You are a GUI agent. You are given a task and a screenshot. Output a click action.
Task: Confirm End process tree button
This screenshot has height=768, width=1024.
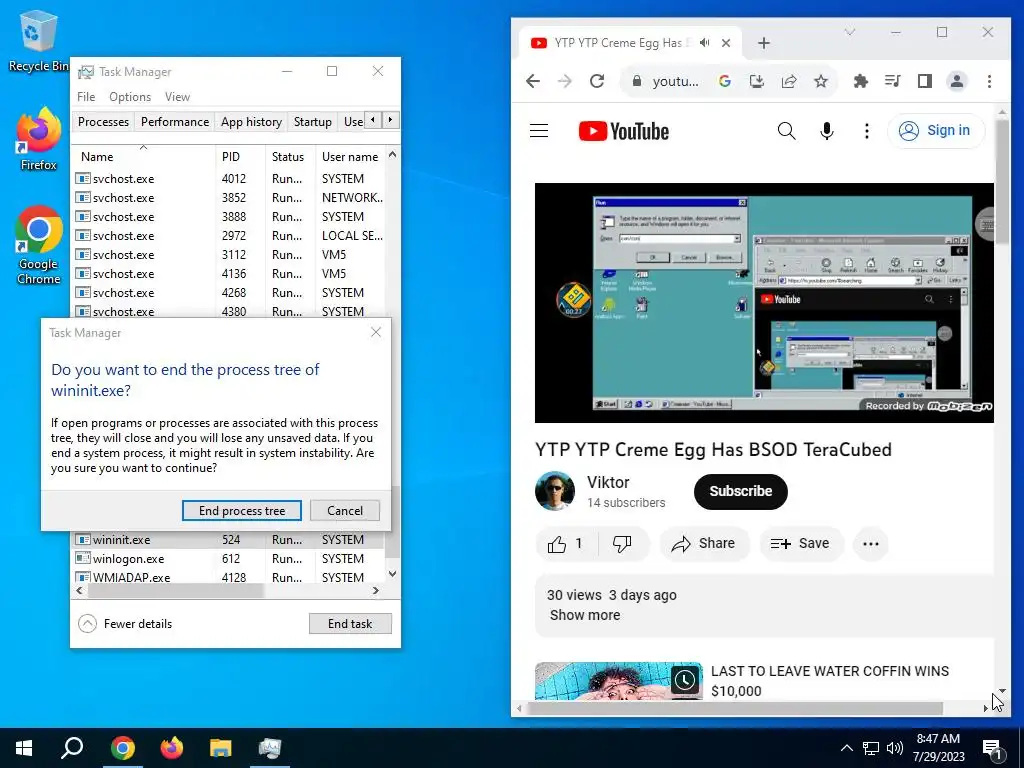[242, 511]
